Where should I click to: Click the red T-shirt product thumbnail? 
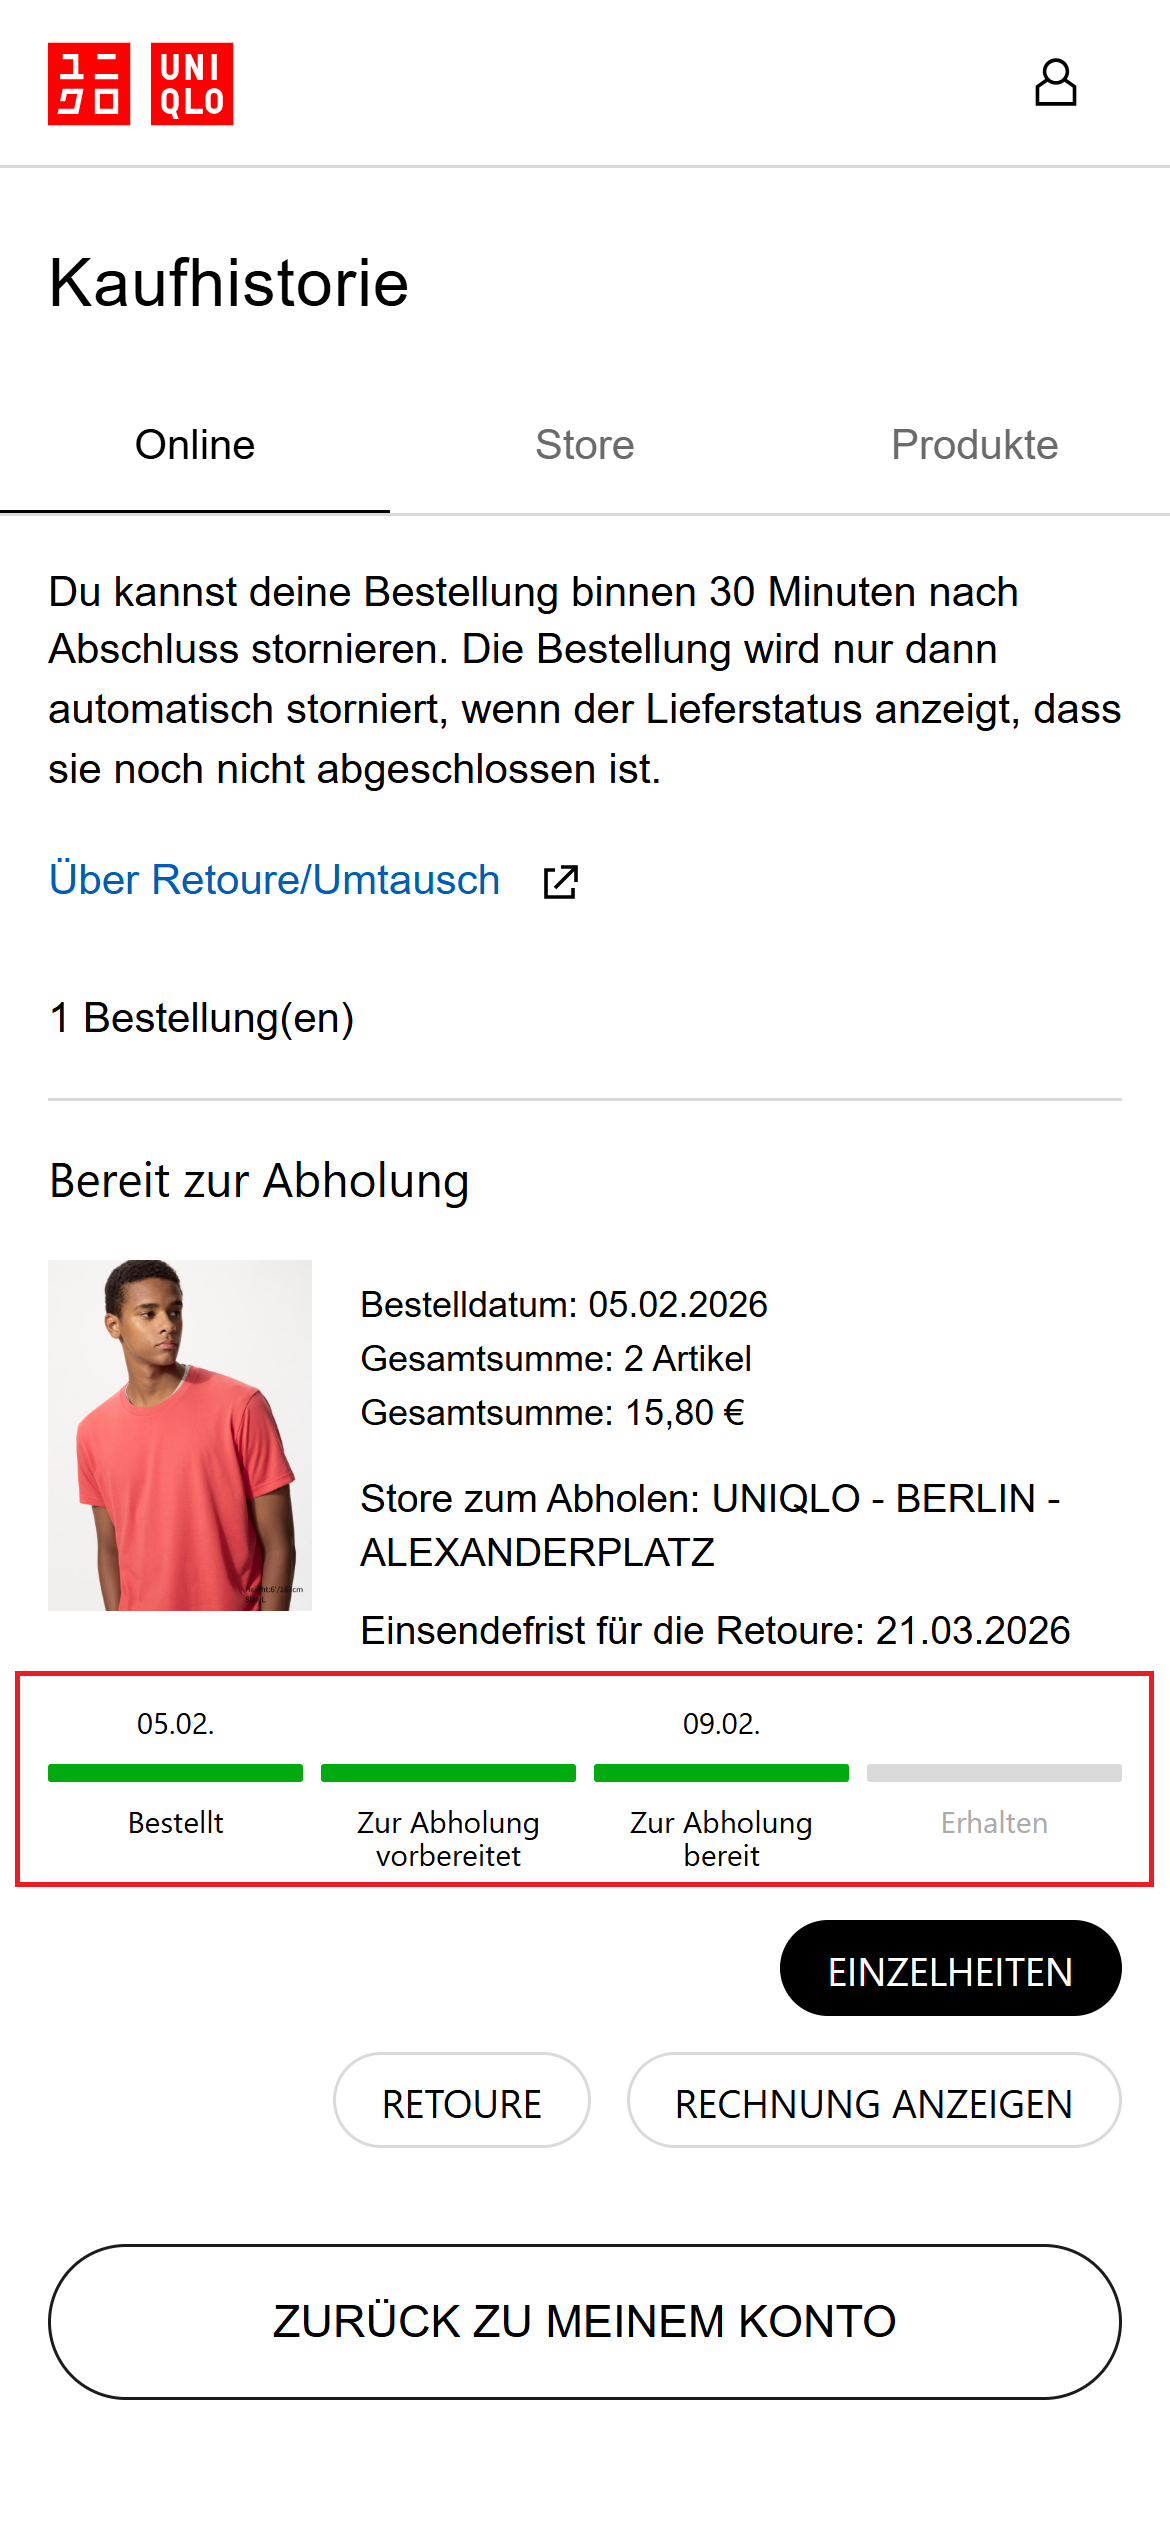coord(180,1435)
